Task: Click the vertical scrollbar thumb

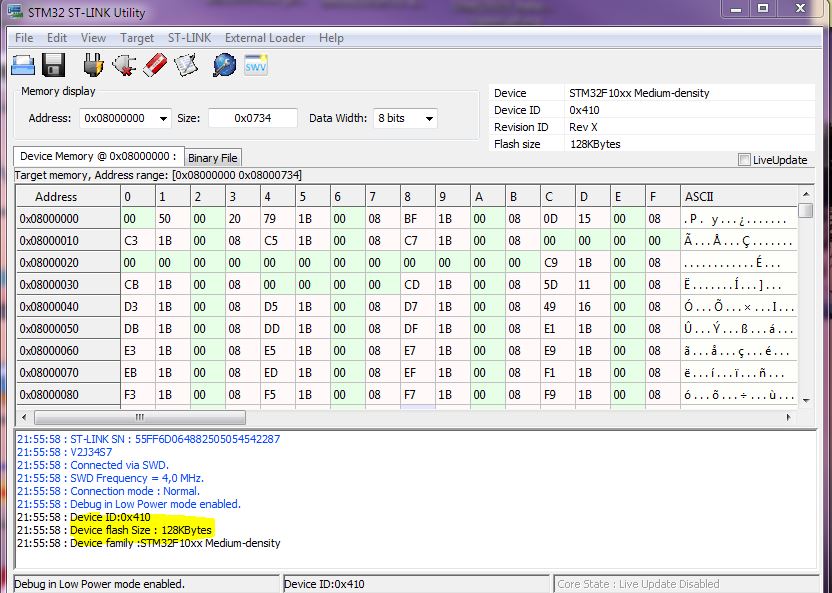Action: click(806, 211)
